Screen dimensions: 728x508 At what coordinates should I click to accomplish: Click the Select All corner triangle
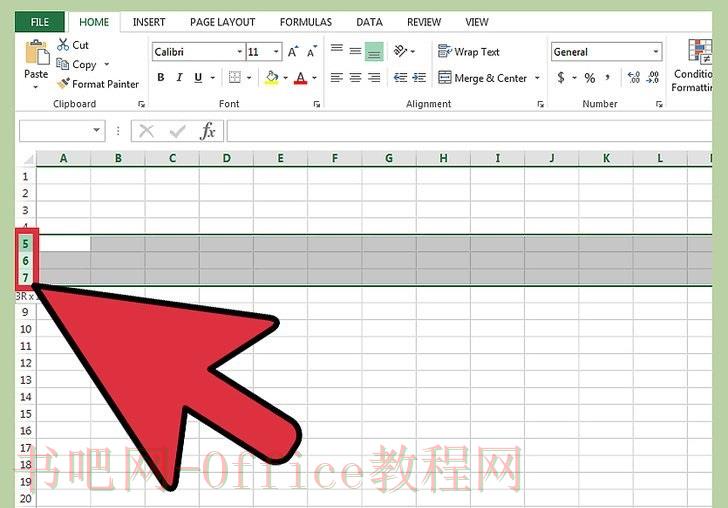[x=28, y=159]
